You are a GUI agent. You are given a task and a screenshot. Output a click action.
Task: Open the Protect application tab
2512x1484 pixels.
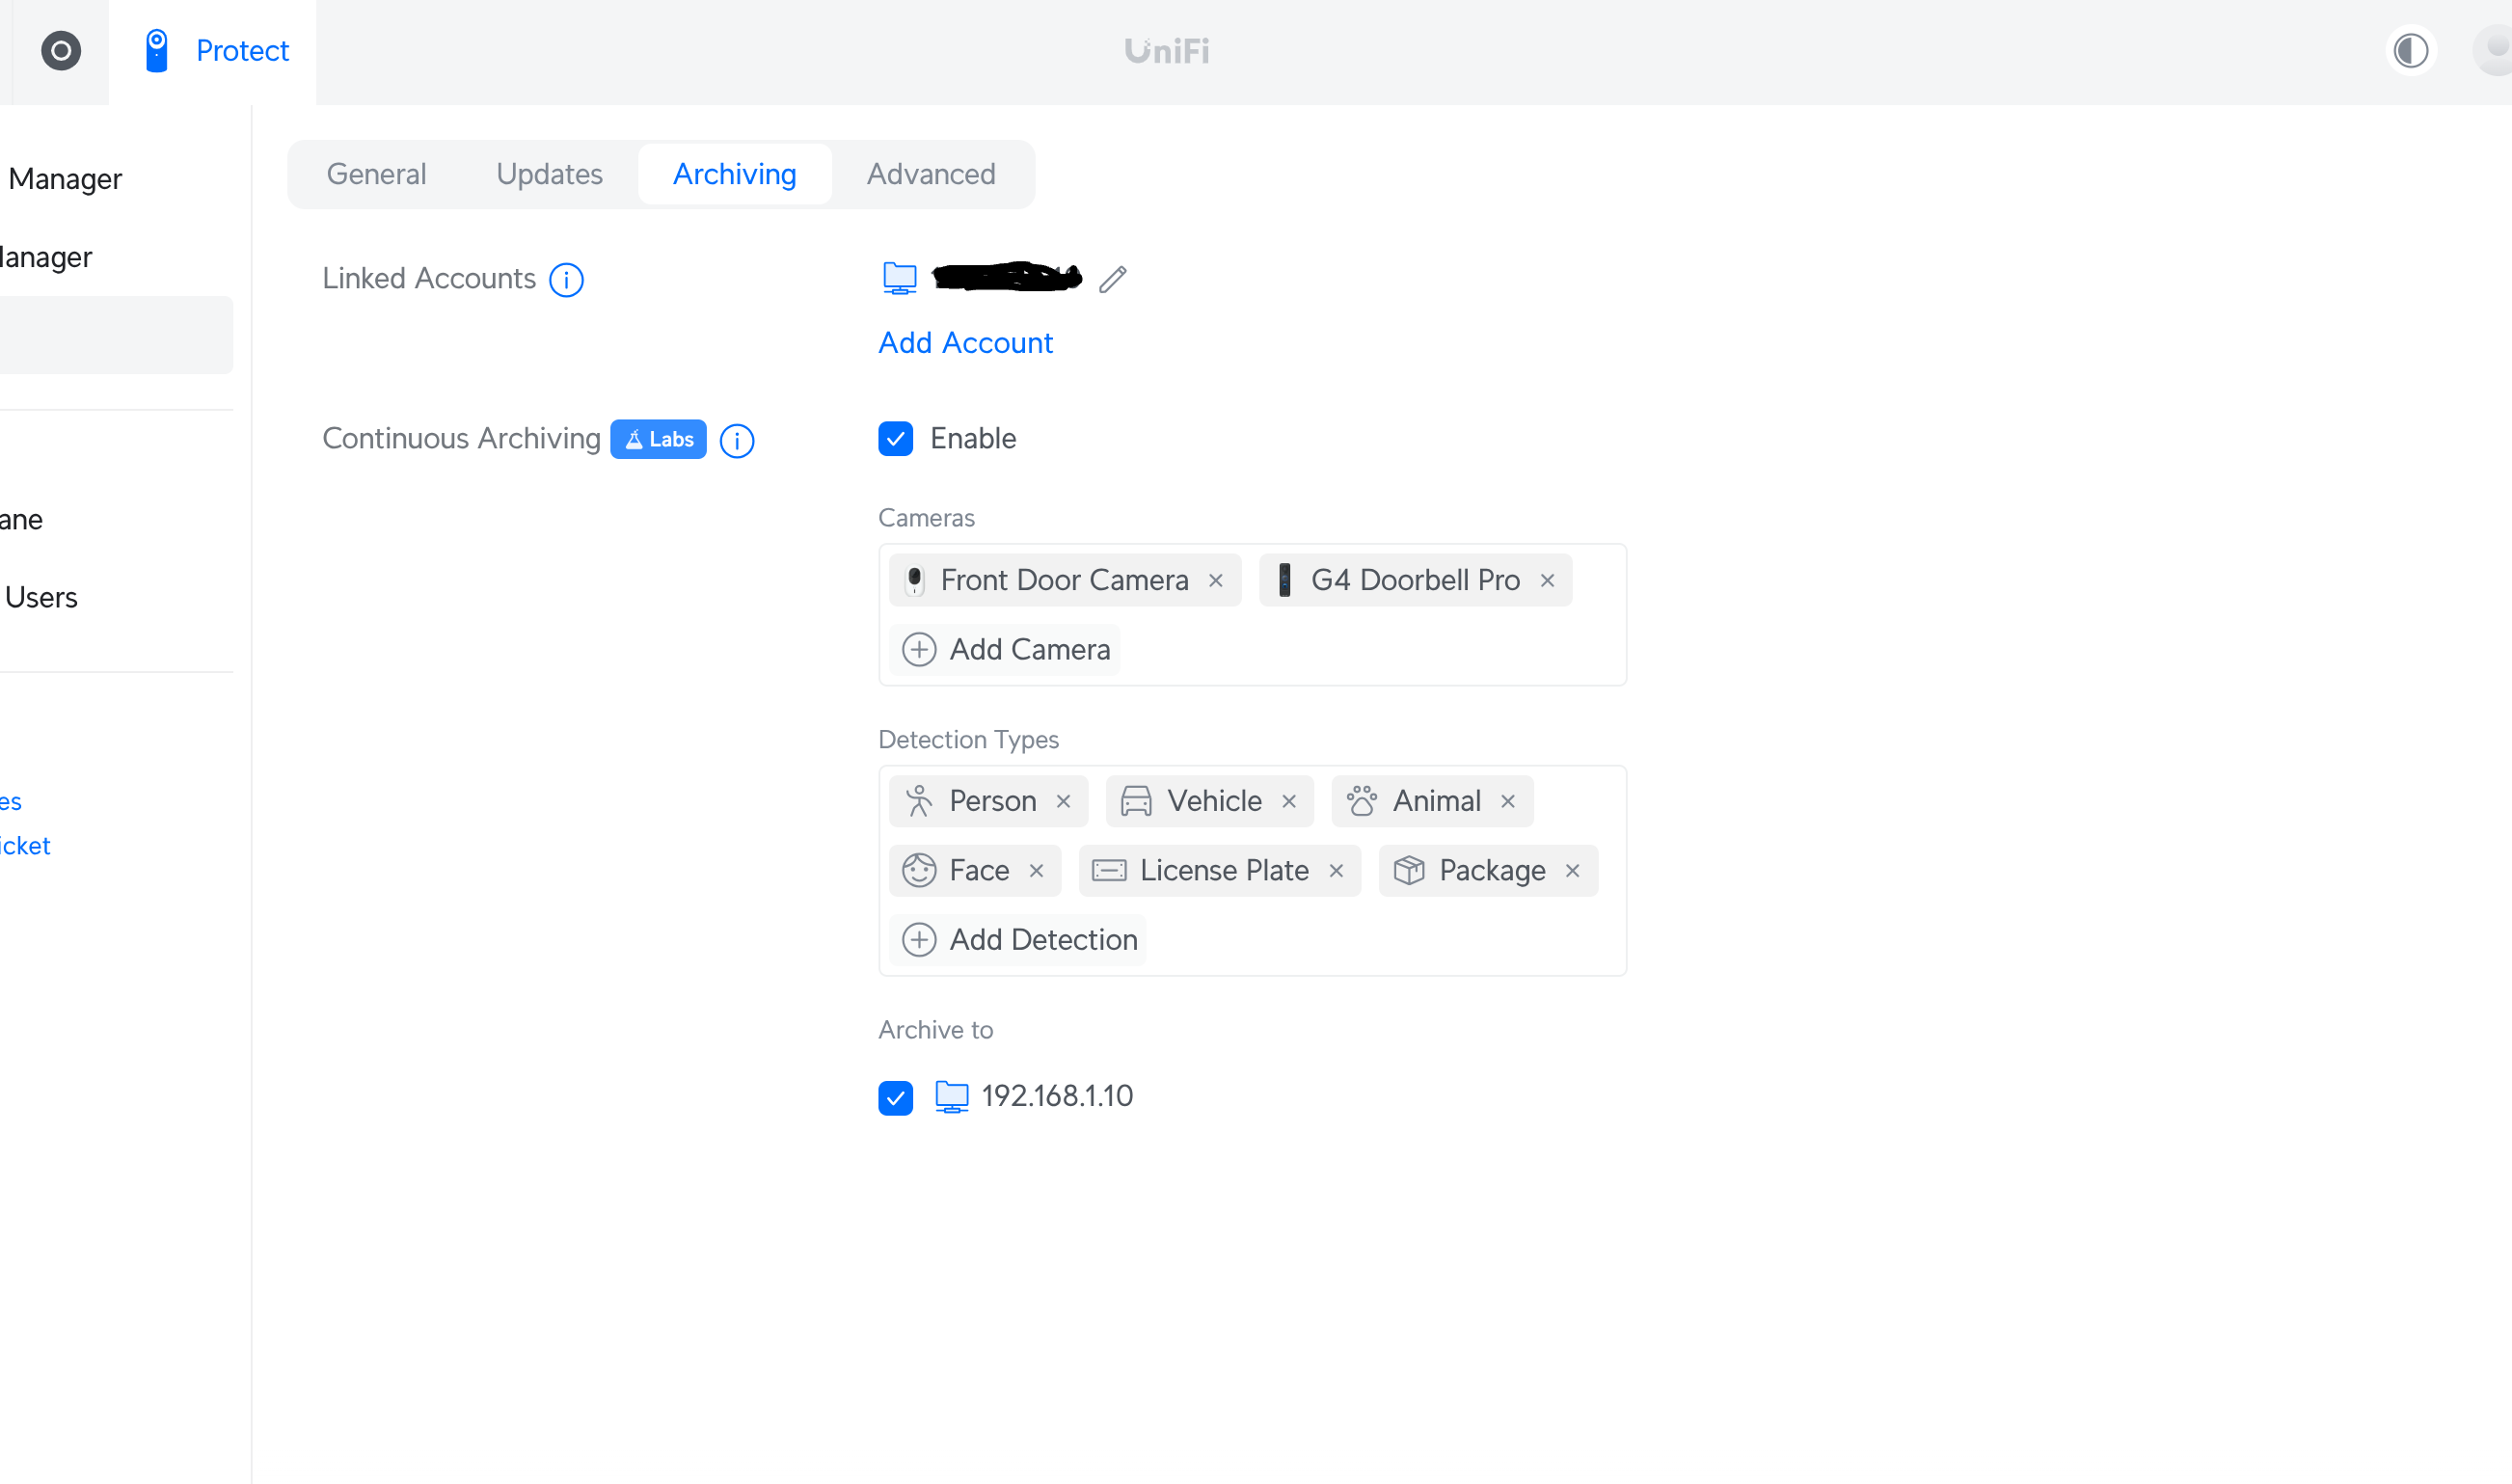214,50
